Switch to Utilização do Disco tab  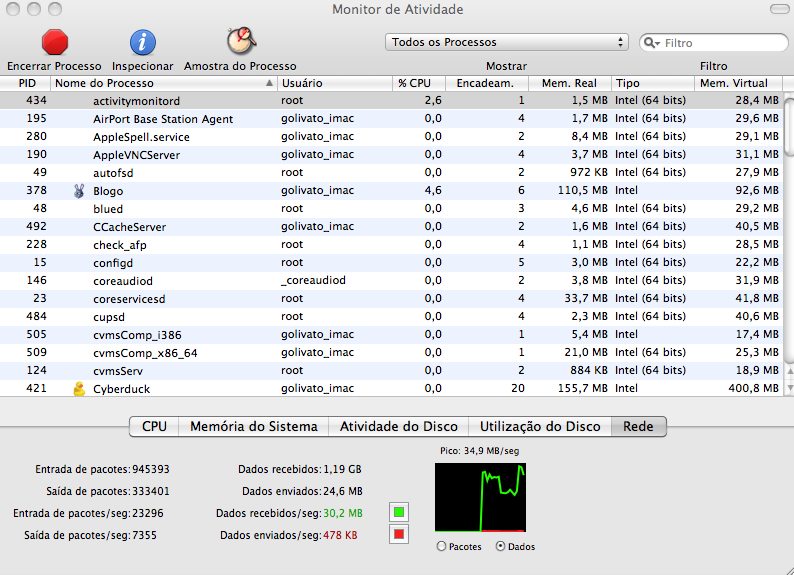pos(540,426)
